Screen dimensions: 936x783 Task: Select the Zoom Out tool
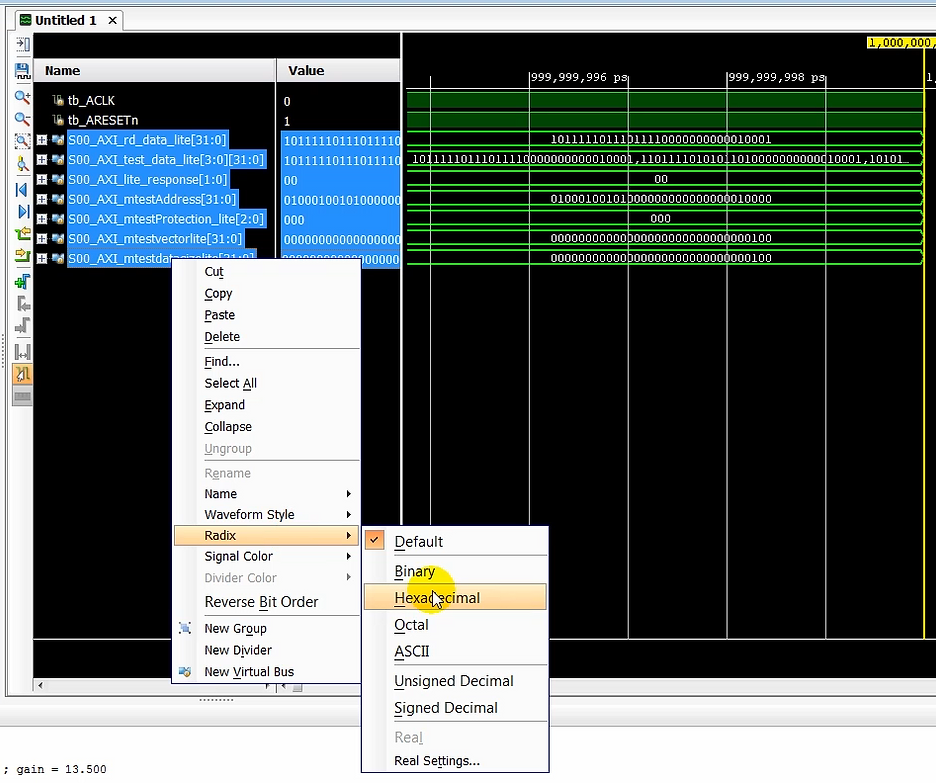pos(22,119)
